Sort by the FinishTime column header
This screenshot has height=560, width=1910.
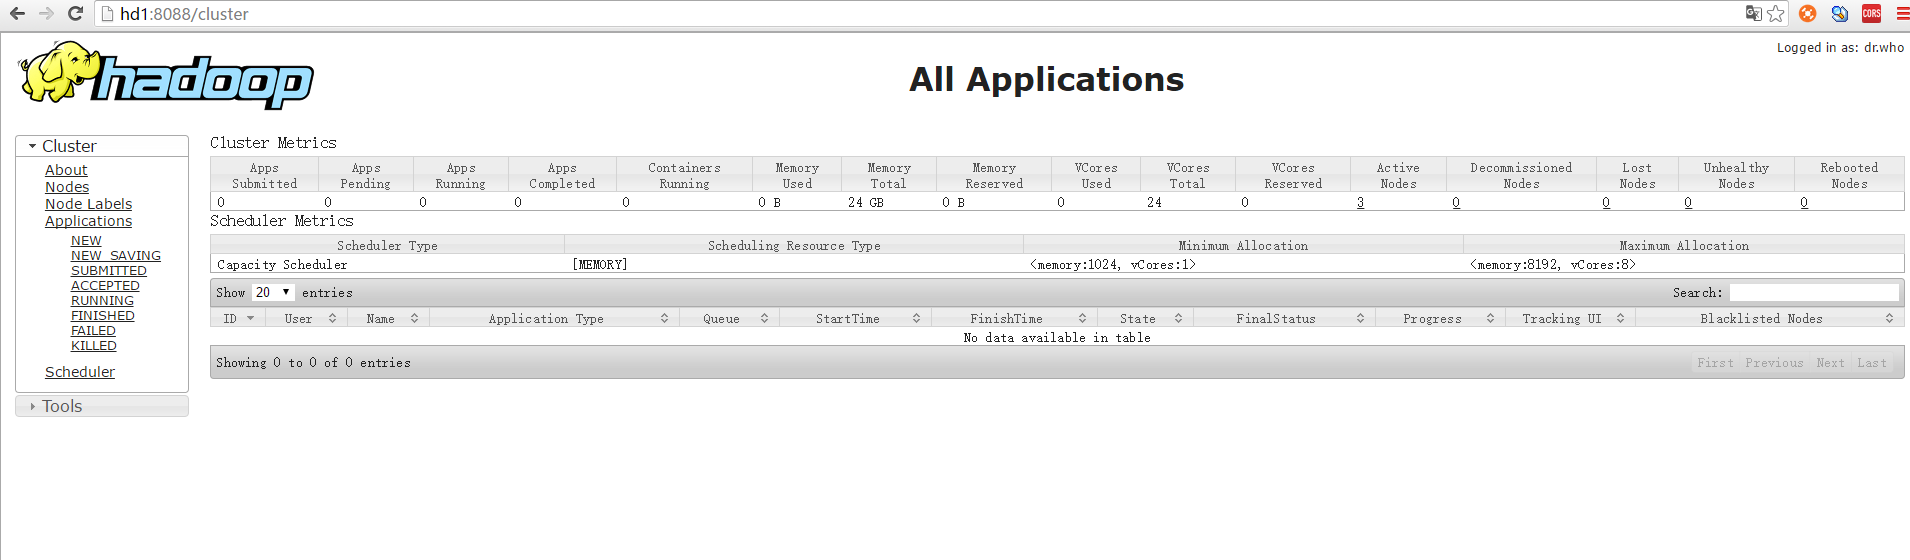click(x=1014, y=318)
